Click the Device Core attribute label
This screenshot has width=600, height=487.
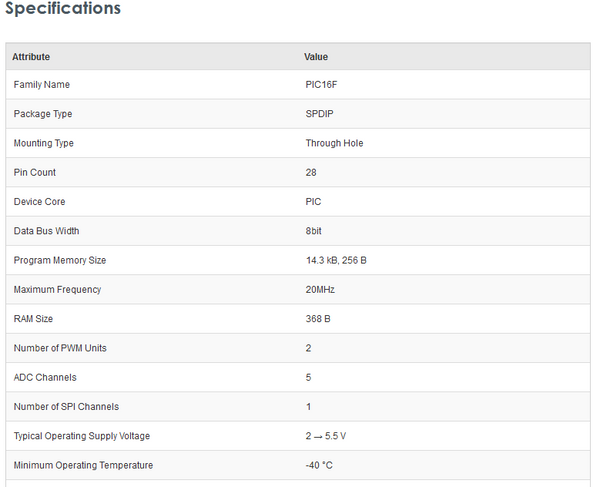pyautogui.click(x=40, y=202)
